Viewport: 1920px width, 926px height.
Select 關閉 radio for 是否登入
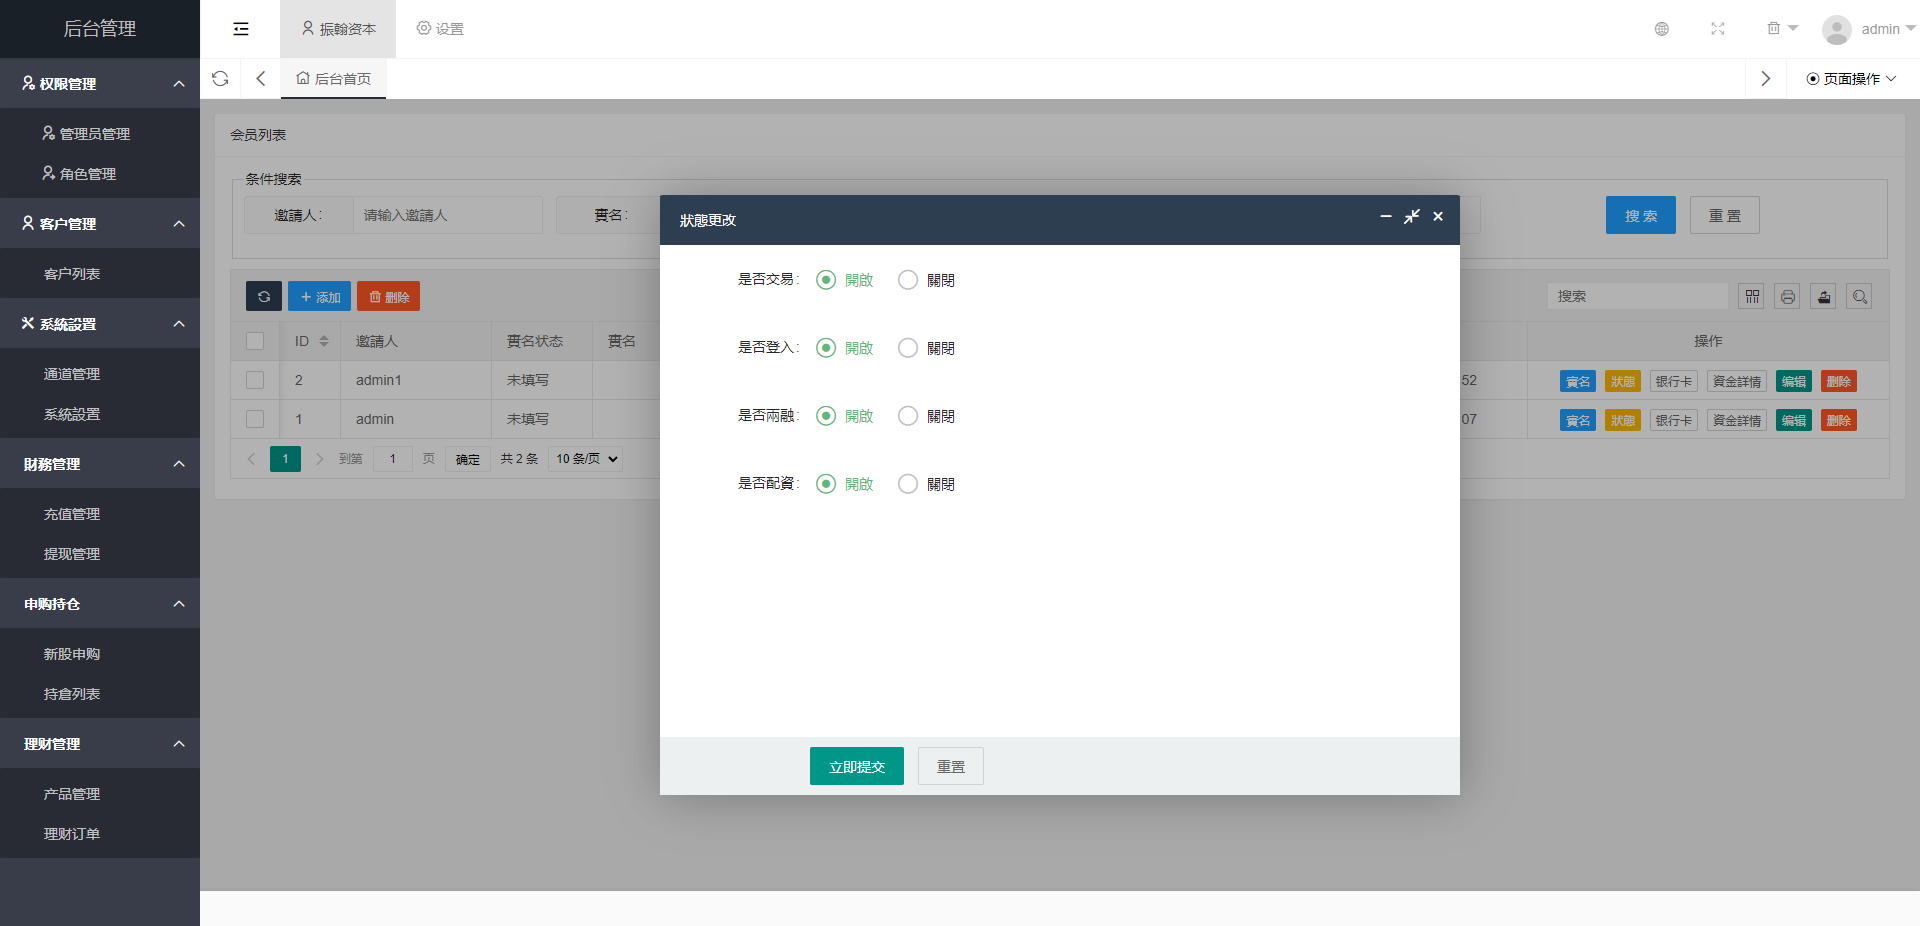tap(908, 348)
